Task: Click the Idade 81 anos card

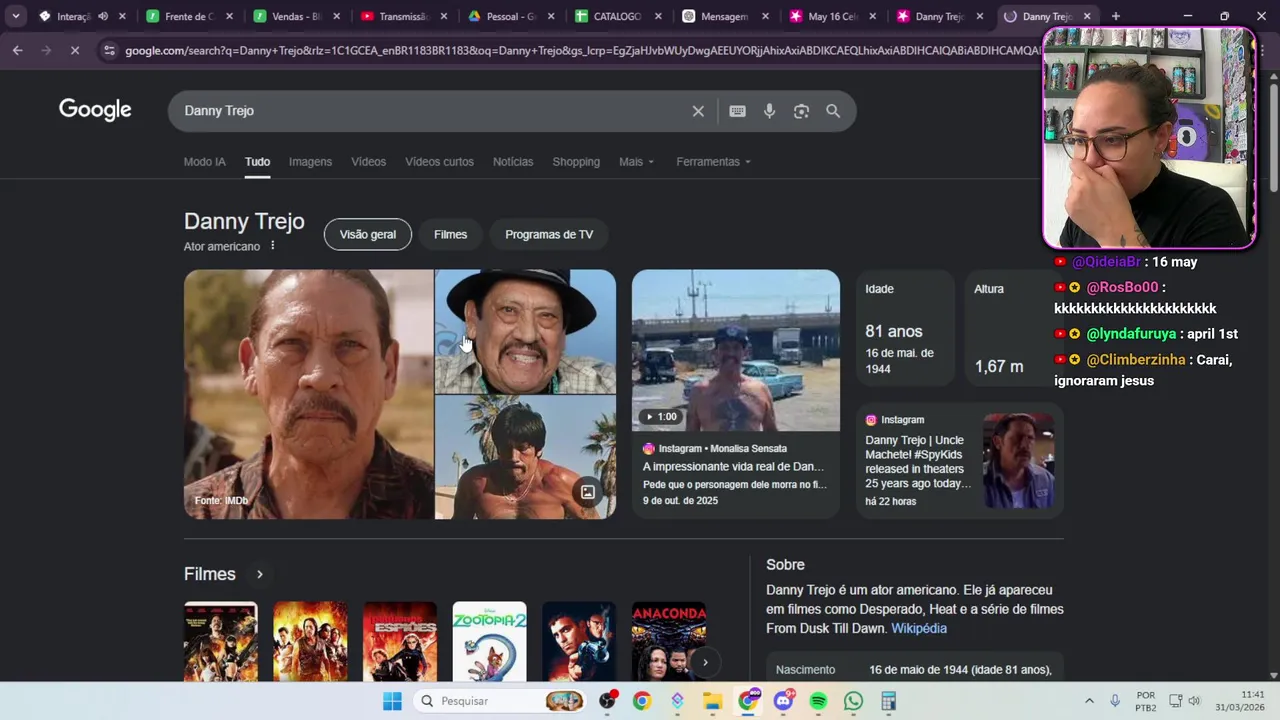Action: pos(905,328)
